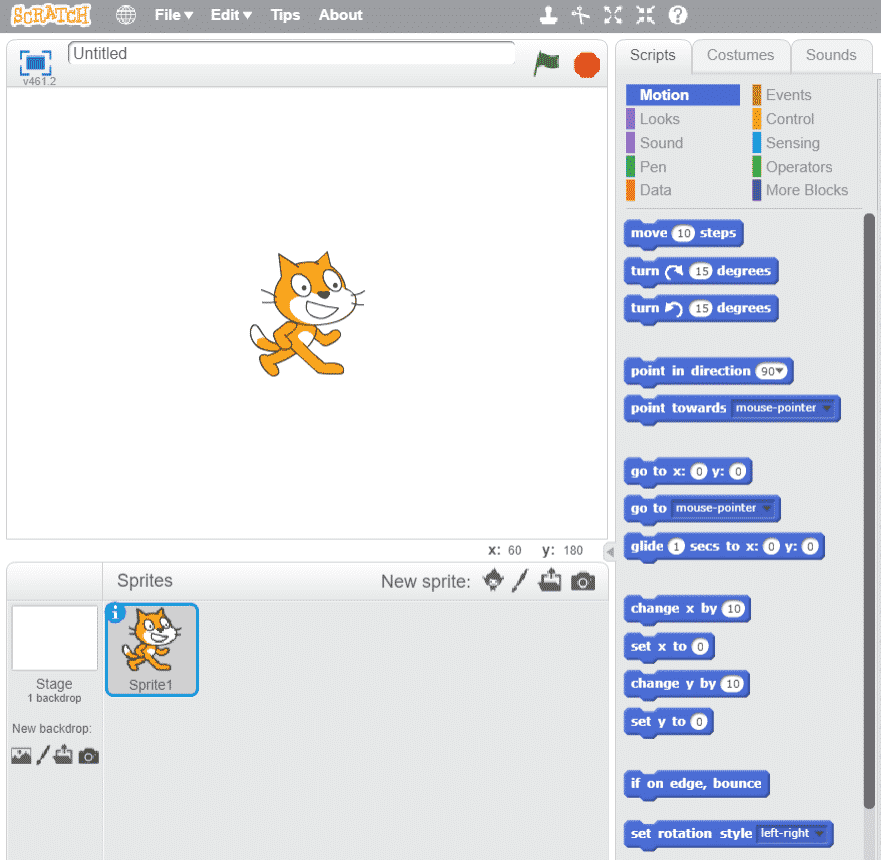The image size is (881, 860).
Task: Toggle full screen presentation mode
Action: (x=35, y=64)
